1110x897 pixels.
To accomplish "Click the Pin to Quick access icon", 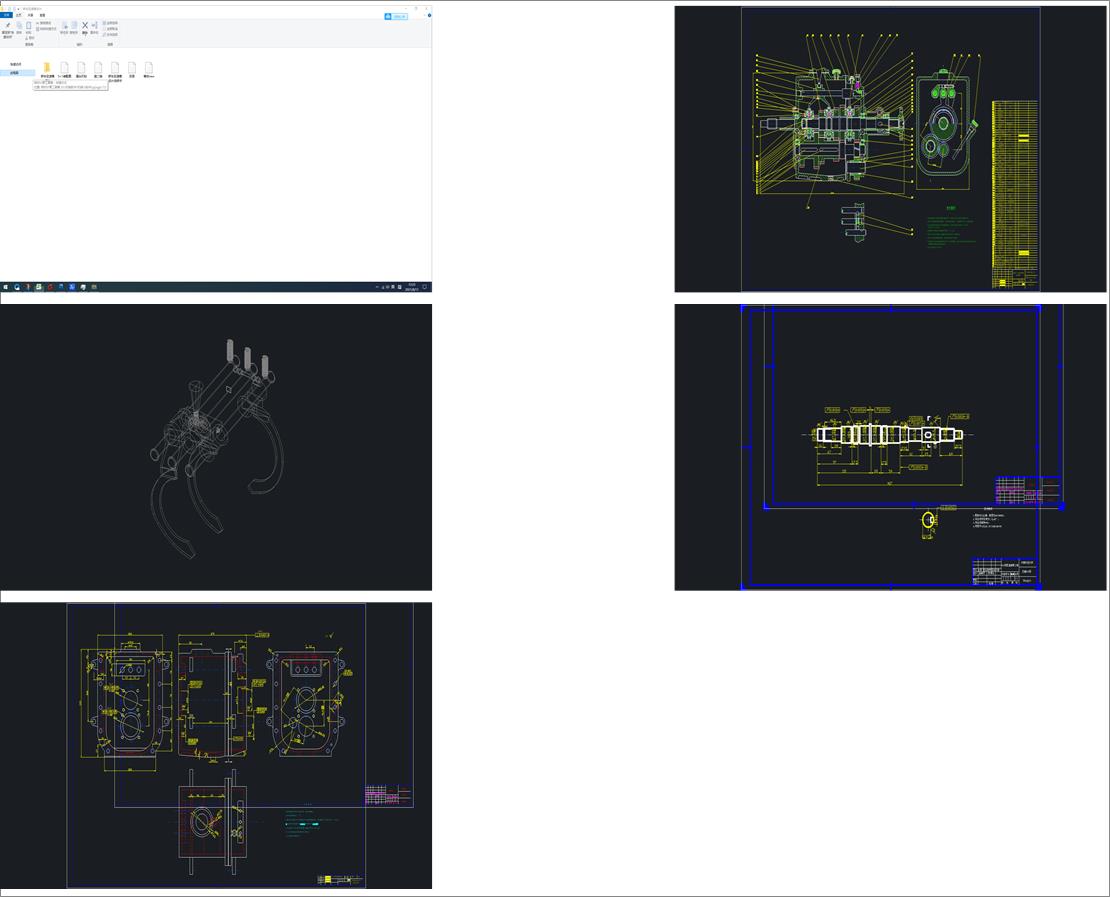I will [x=7, y=27].
